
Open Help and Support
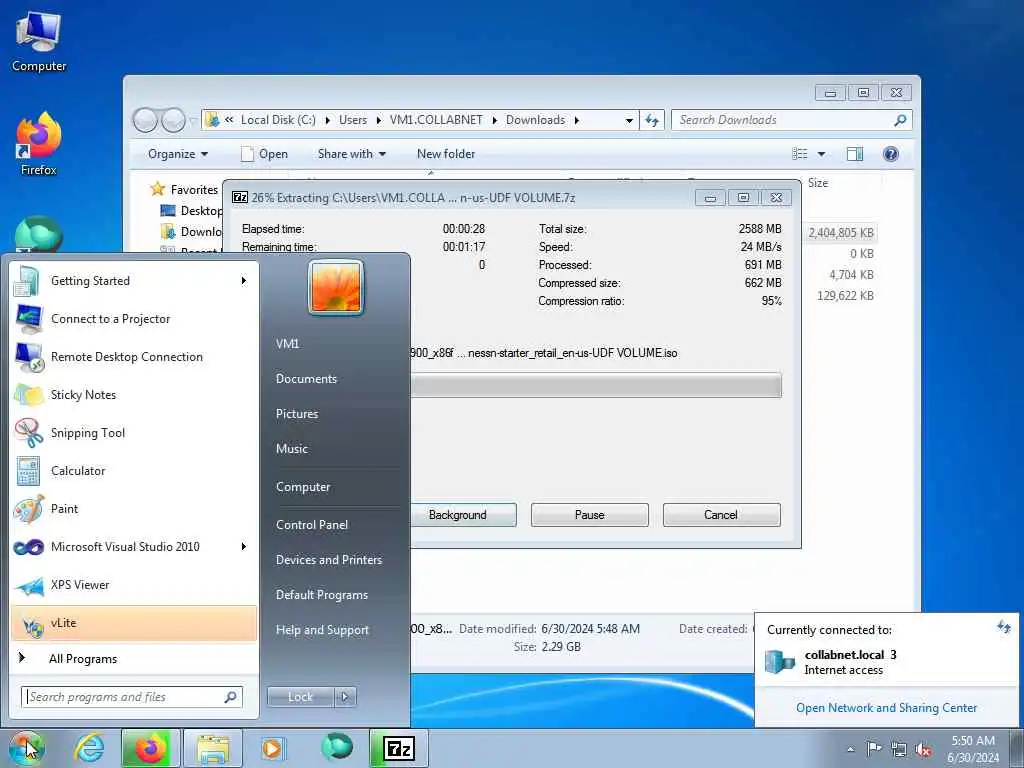(x=322, y=630)
